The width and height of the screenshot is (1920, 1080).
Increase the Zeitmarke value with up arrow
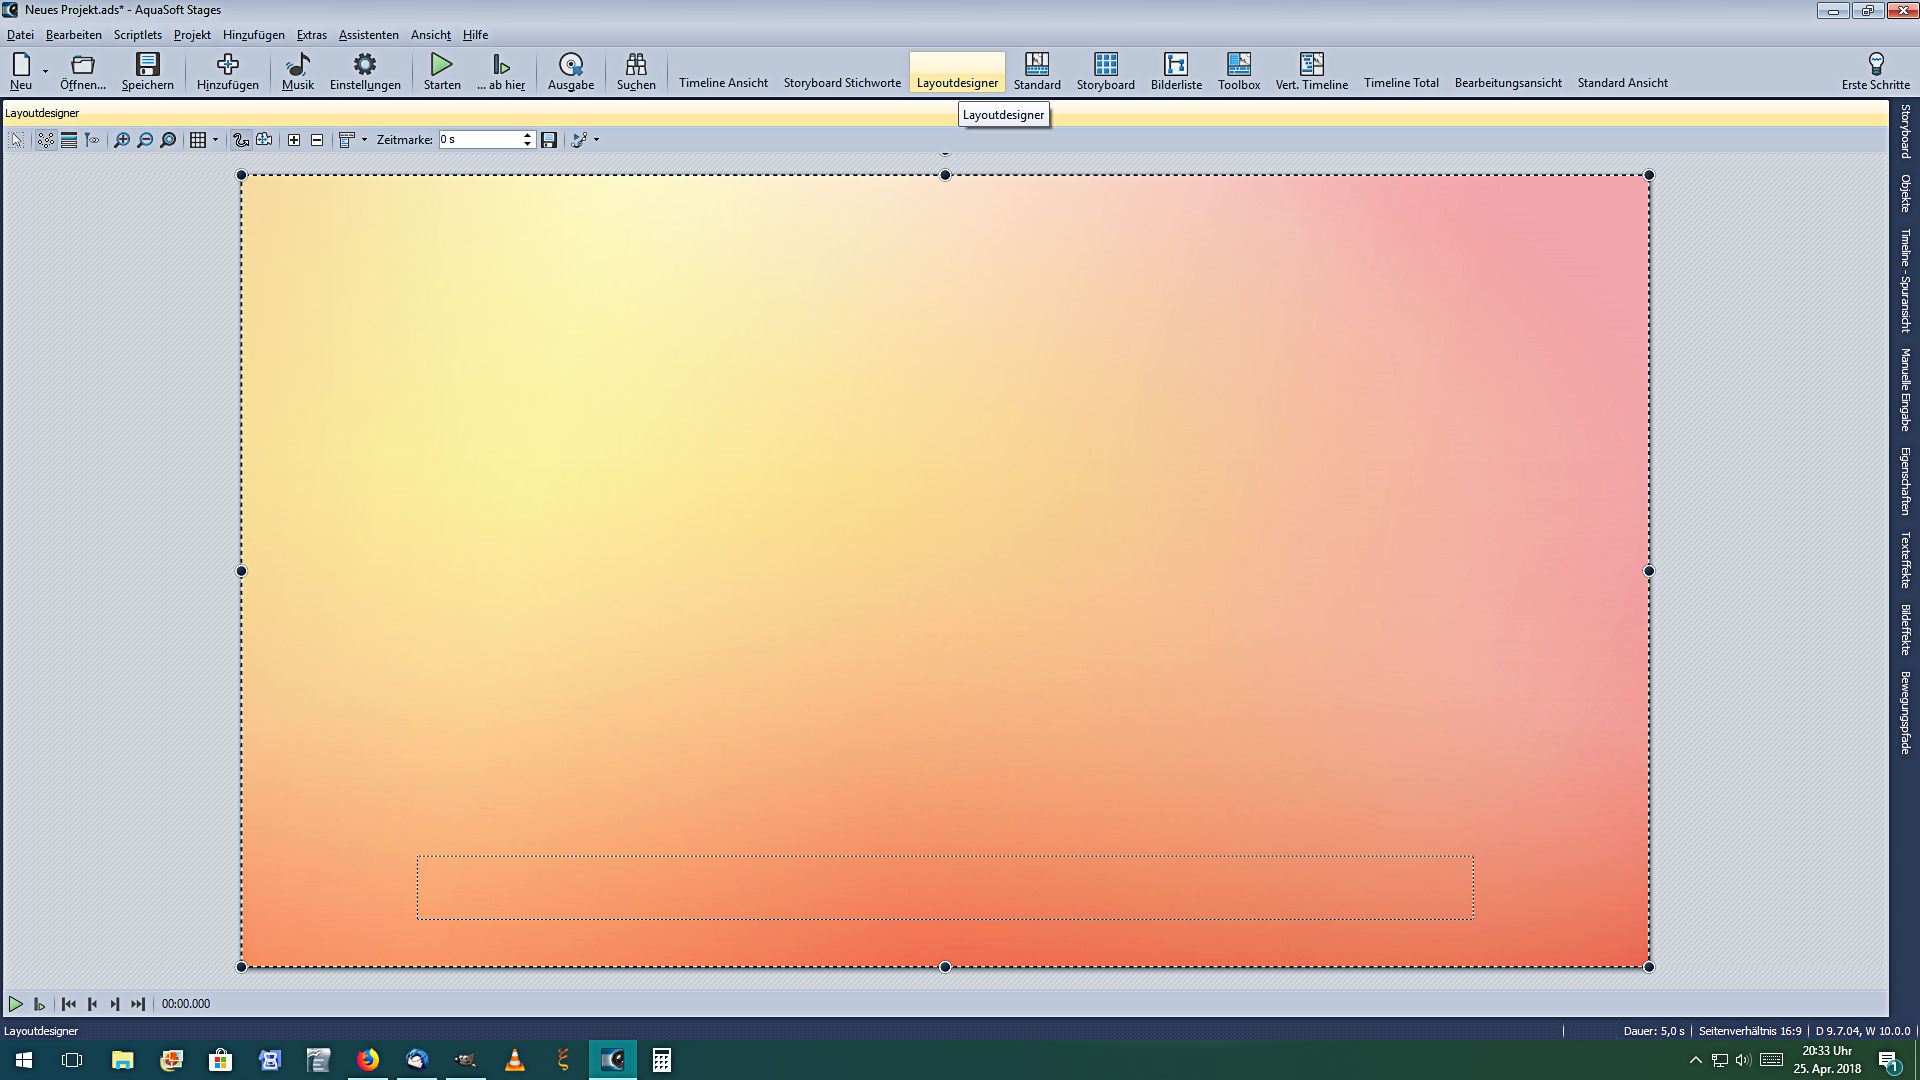point(527,135)
